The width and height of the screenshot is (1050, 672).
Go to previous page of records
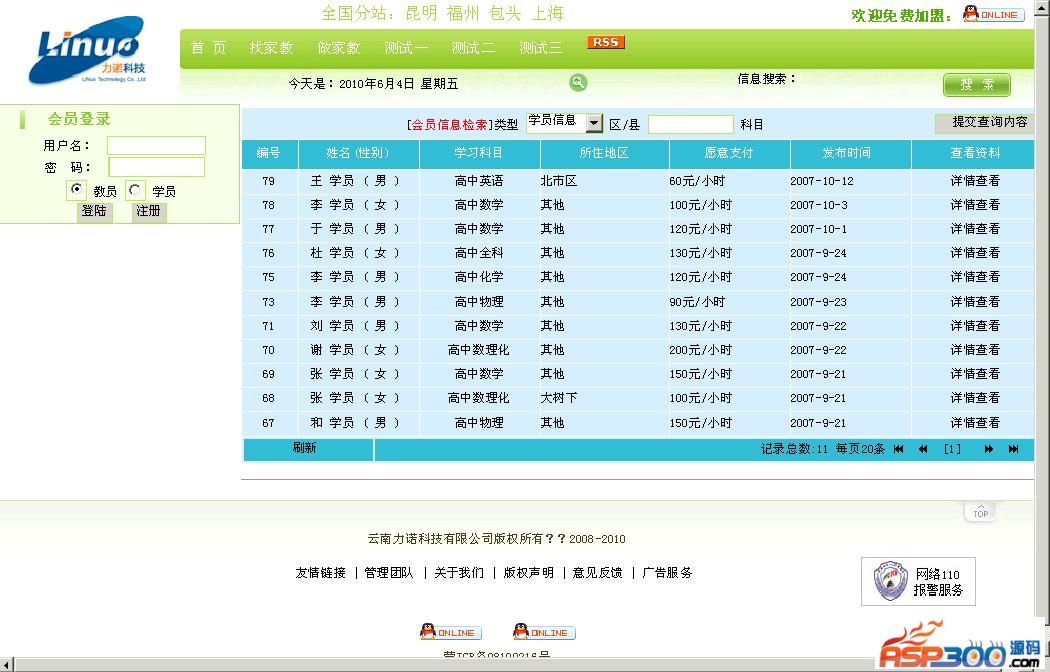click(923, 450)
